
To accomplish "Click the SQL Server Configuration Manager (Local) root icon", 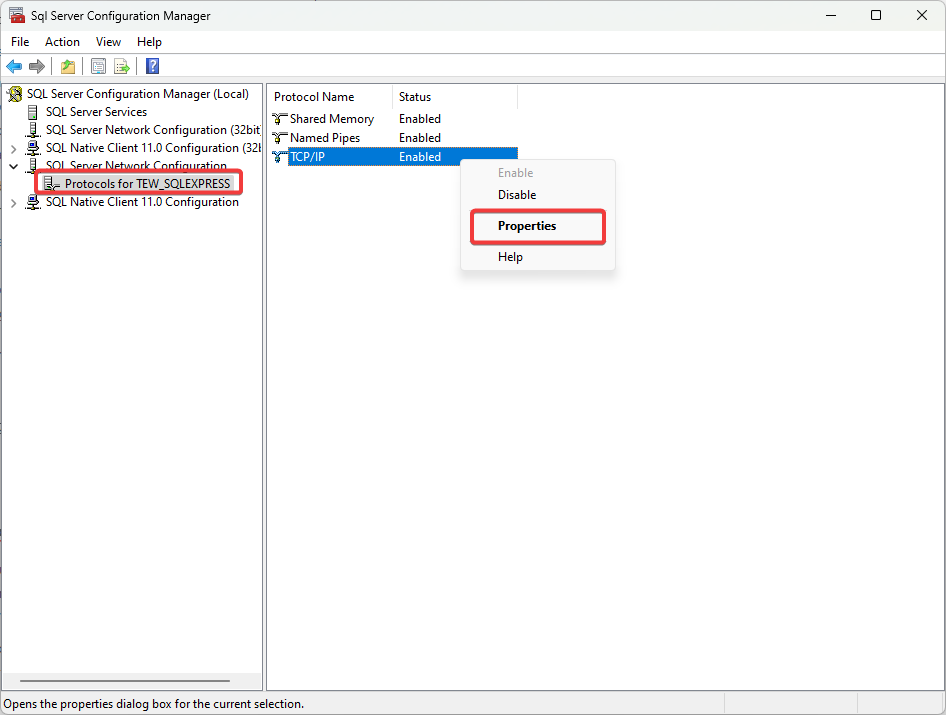I will click(14, 94).
